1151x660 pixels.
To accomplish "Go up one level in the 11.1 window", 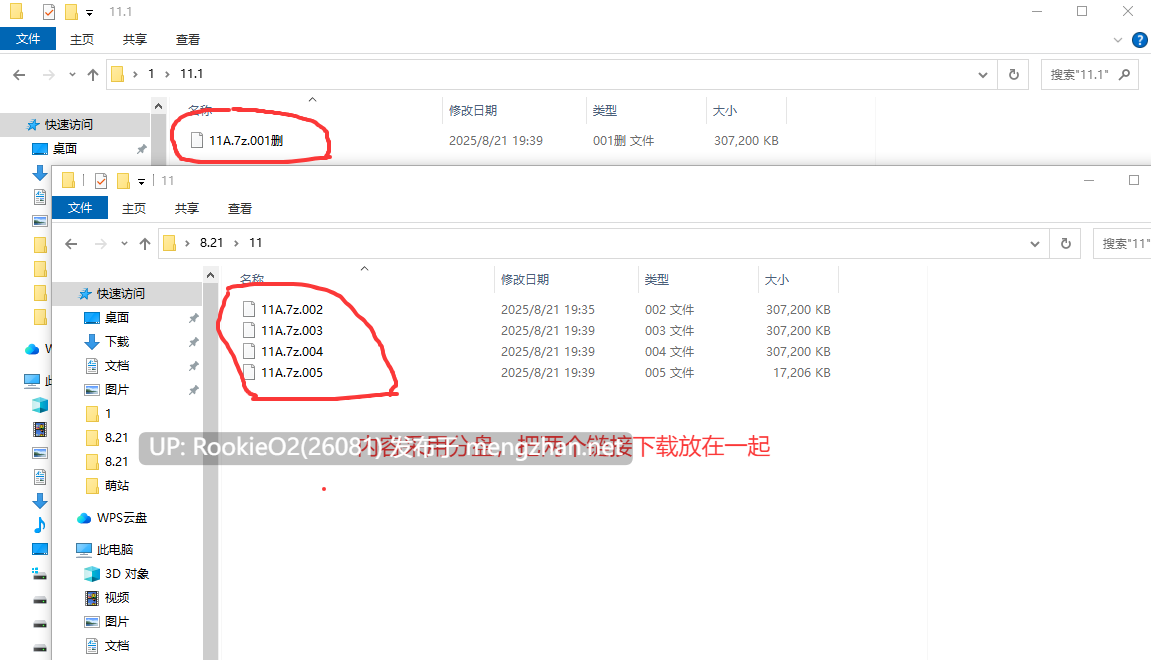I will coord(92,75).
